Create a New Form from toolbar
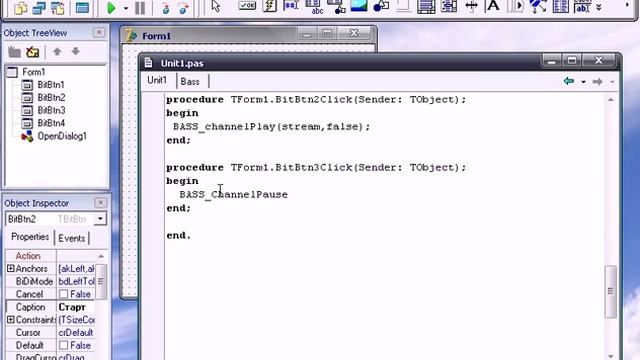 (82, 8)
